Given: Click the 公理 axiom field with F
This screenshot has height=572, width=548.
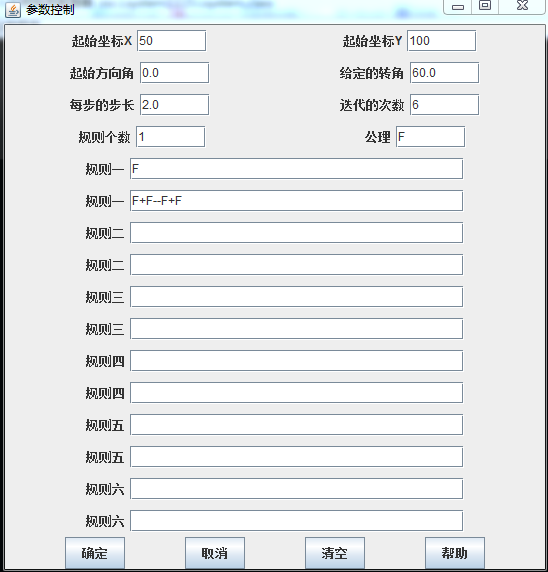Looking at the screenshot, I should pos(431,137).
